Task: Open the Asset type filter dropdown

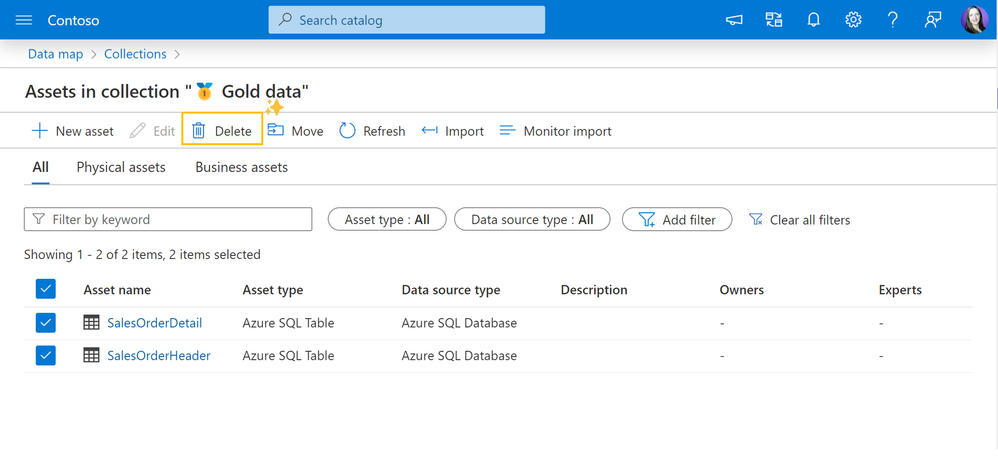Action: (387, 219)
